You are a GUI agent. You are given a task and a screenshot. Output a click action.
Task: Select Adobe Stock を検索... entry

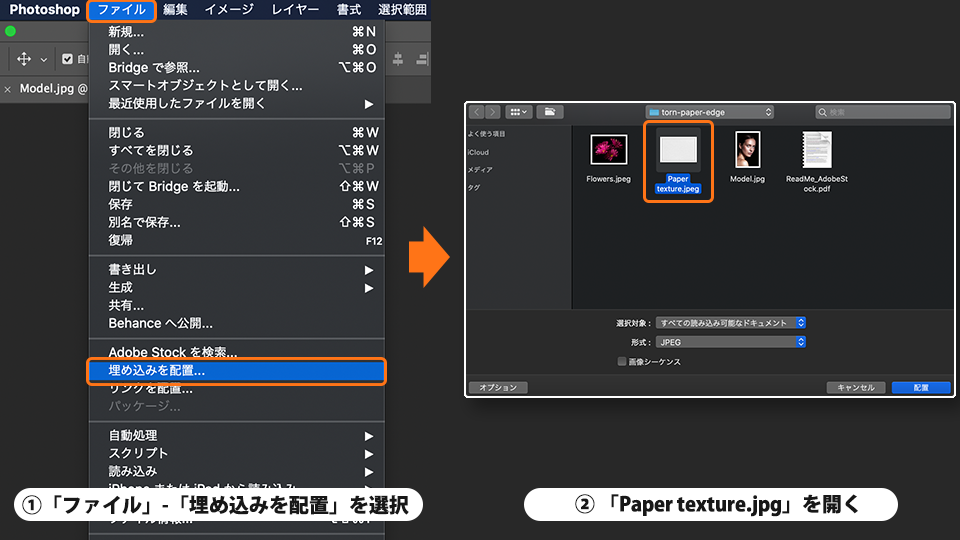coord(237,352)
